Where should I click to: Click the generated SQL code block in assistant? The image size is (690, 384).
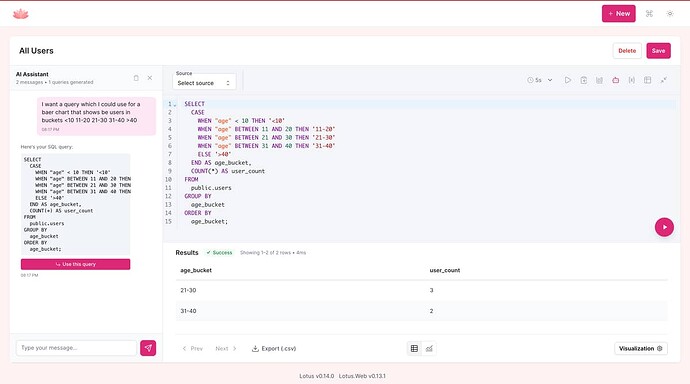point(76,204)
